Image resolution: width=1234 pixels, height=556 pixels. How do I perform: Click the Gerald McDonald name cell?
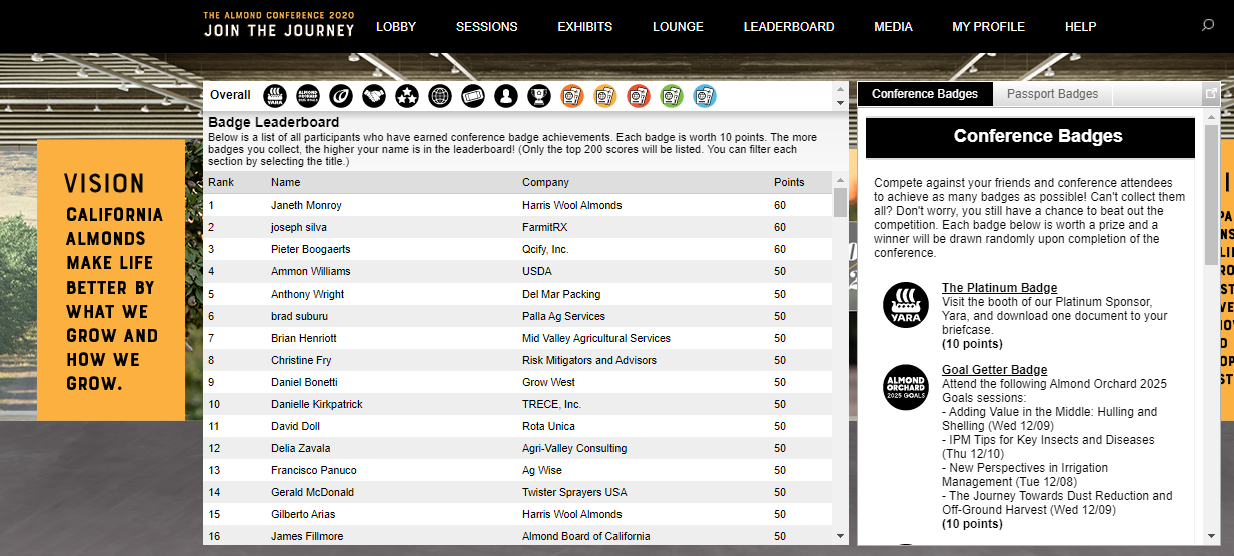coord(313,492)
